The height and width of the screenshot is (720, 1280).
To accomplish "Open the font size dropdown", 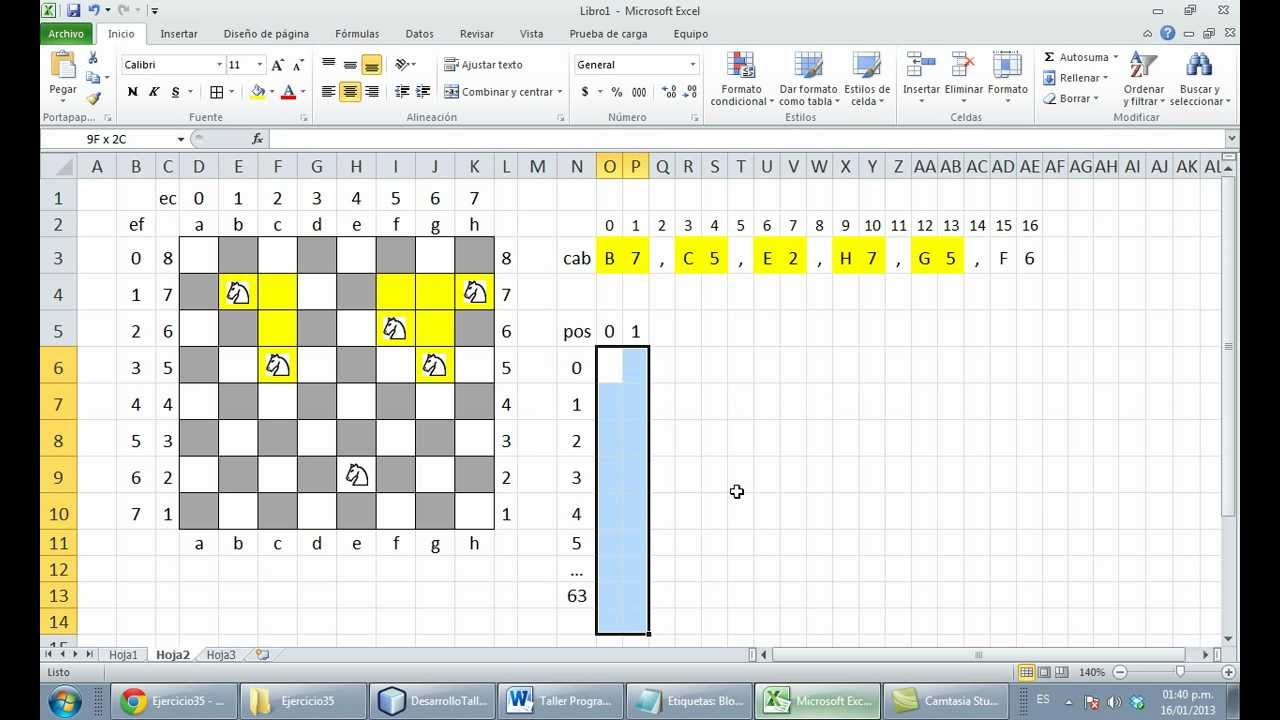I will 260,65.
